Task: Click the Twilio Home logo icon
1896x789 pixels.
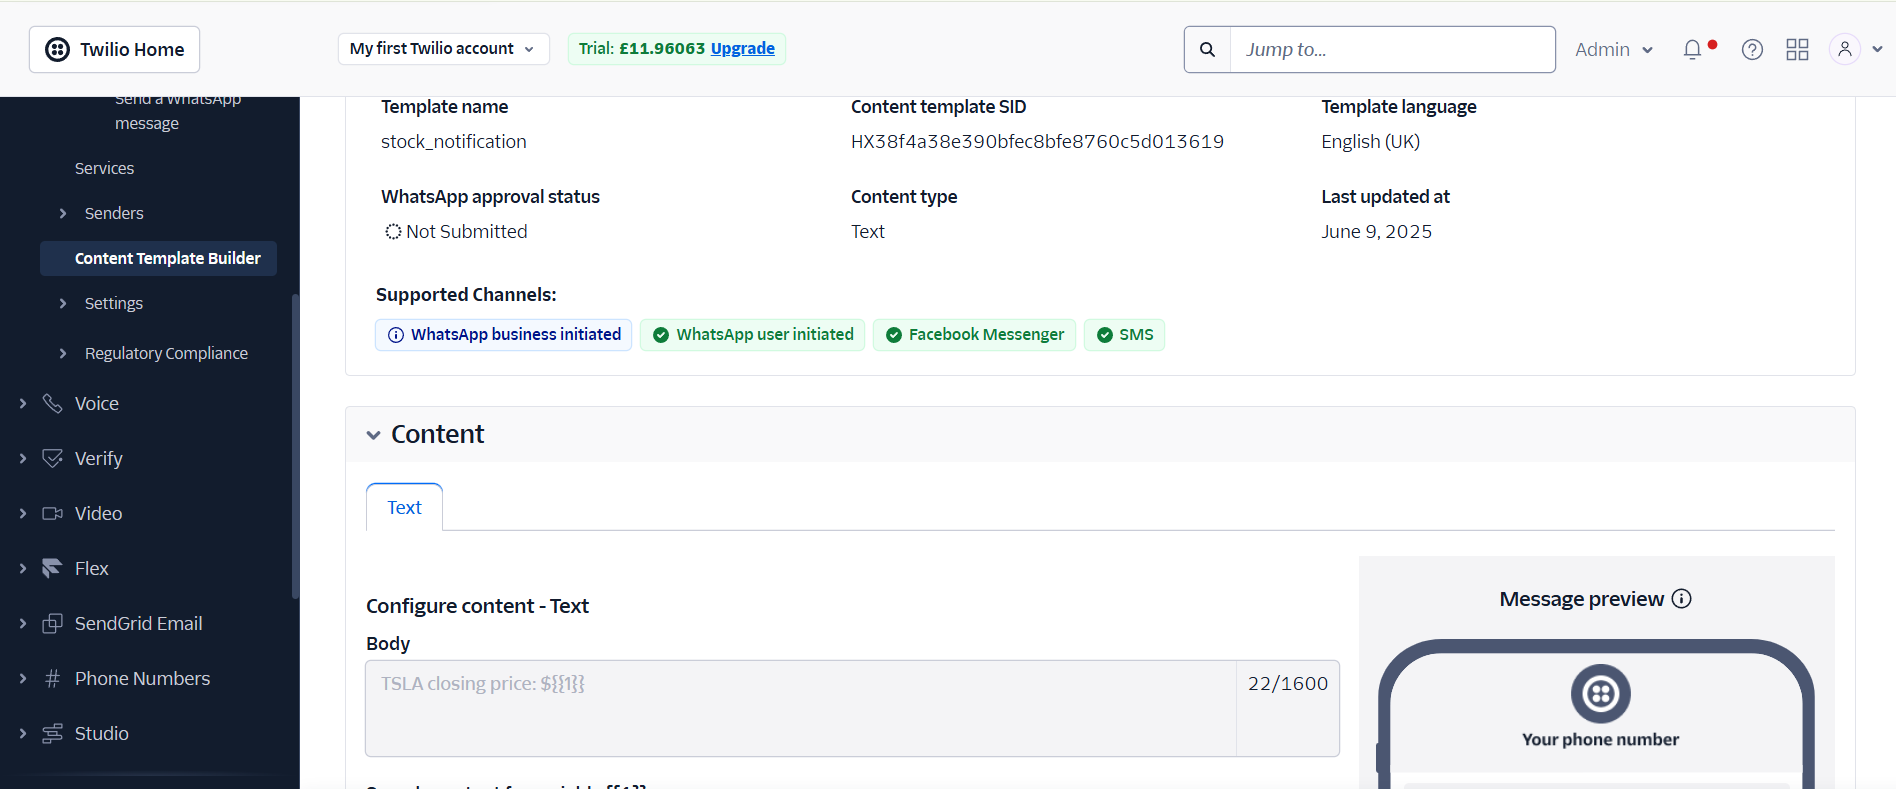Action: pyautogui.click(x=58, y=49)
